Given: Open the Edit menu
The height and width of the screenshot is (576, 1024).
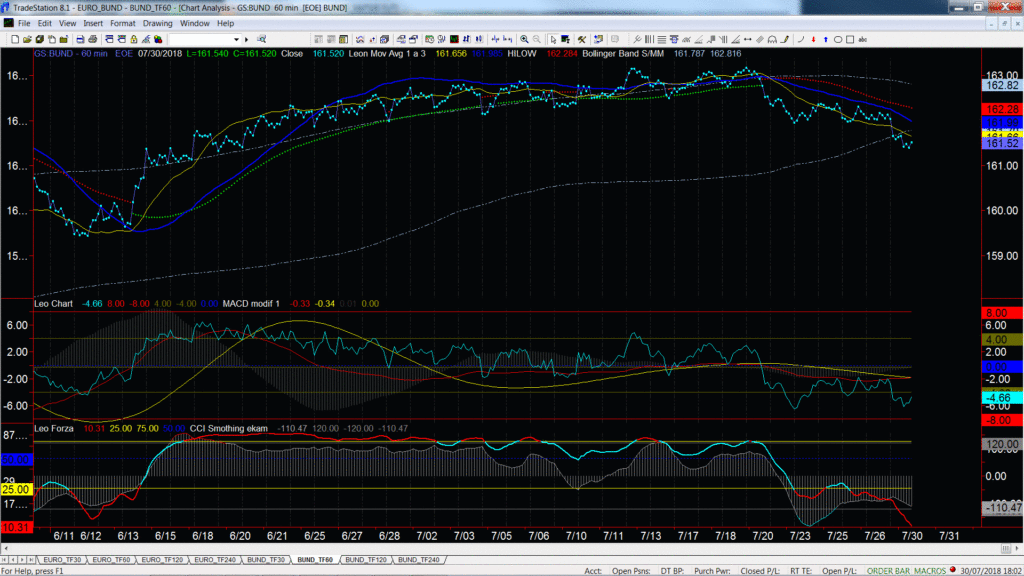Looking at the screenshot, I should pyautogui.click(x=44, y=24).
